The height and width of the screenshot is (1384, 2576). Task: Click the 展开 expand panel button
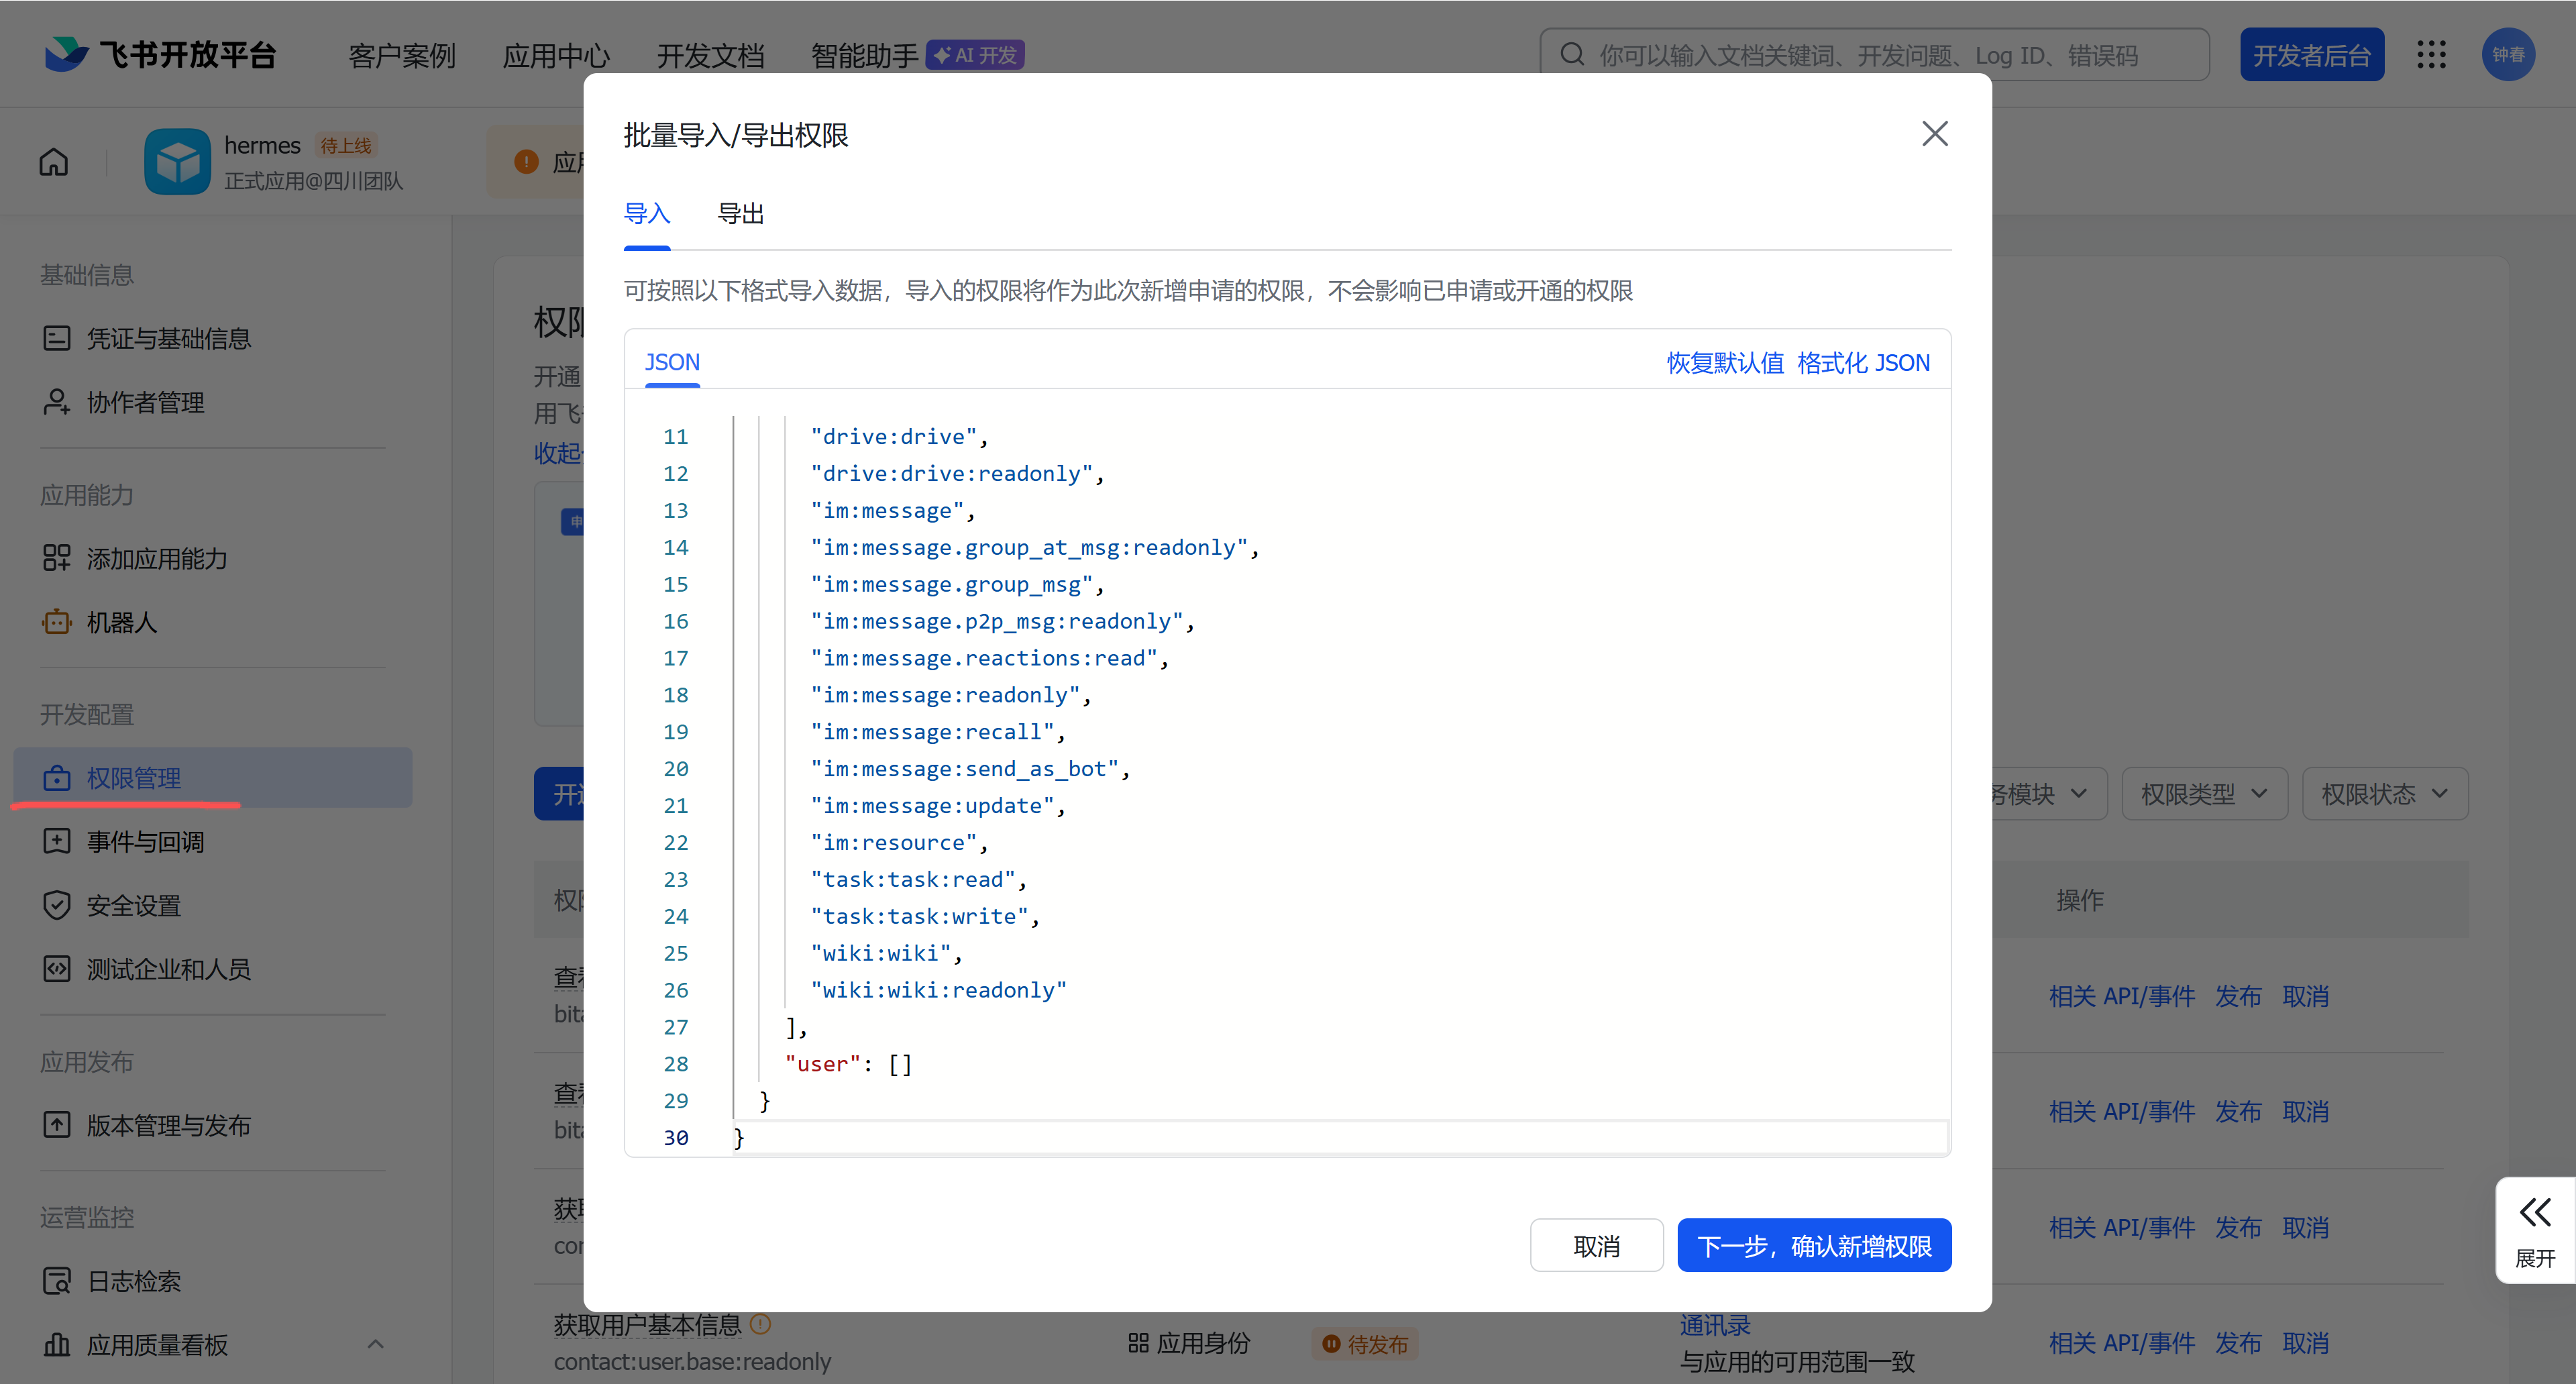(2535, 1230)
